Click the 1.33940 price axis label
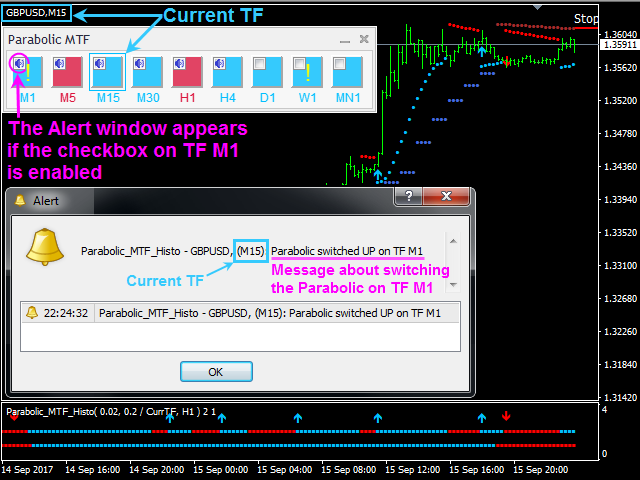Screen dimensions: 640x480 click(x=620, y=200)
